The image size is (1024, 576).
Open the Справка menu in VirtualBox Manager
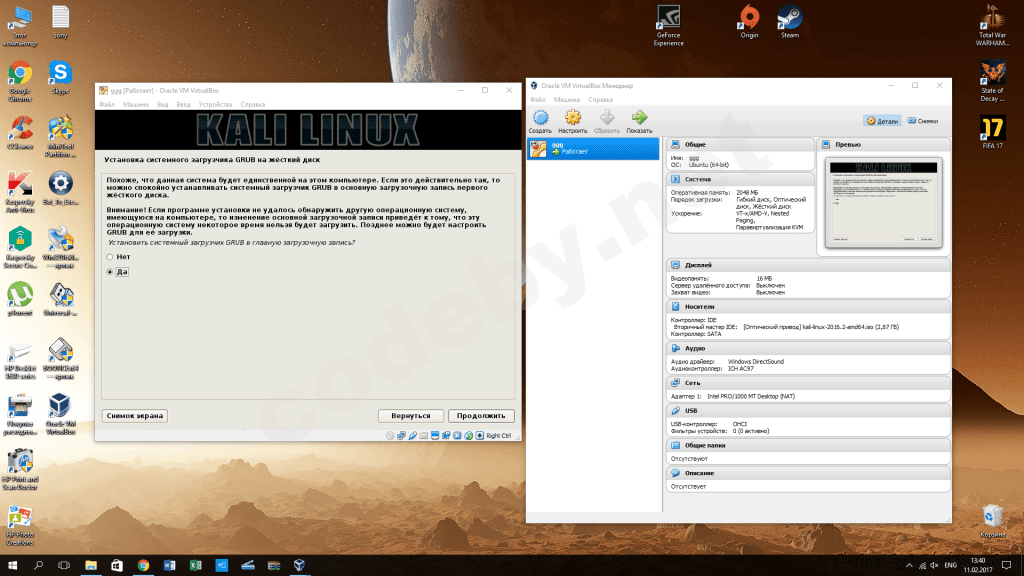pyautogui.click(x=600, y=100)
